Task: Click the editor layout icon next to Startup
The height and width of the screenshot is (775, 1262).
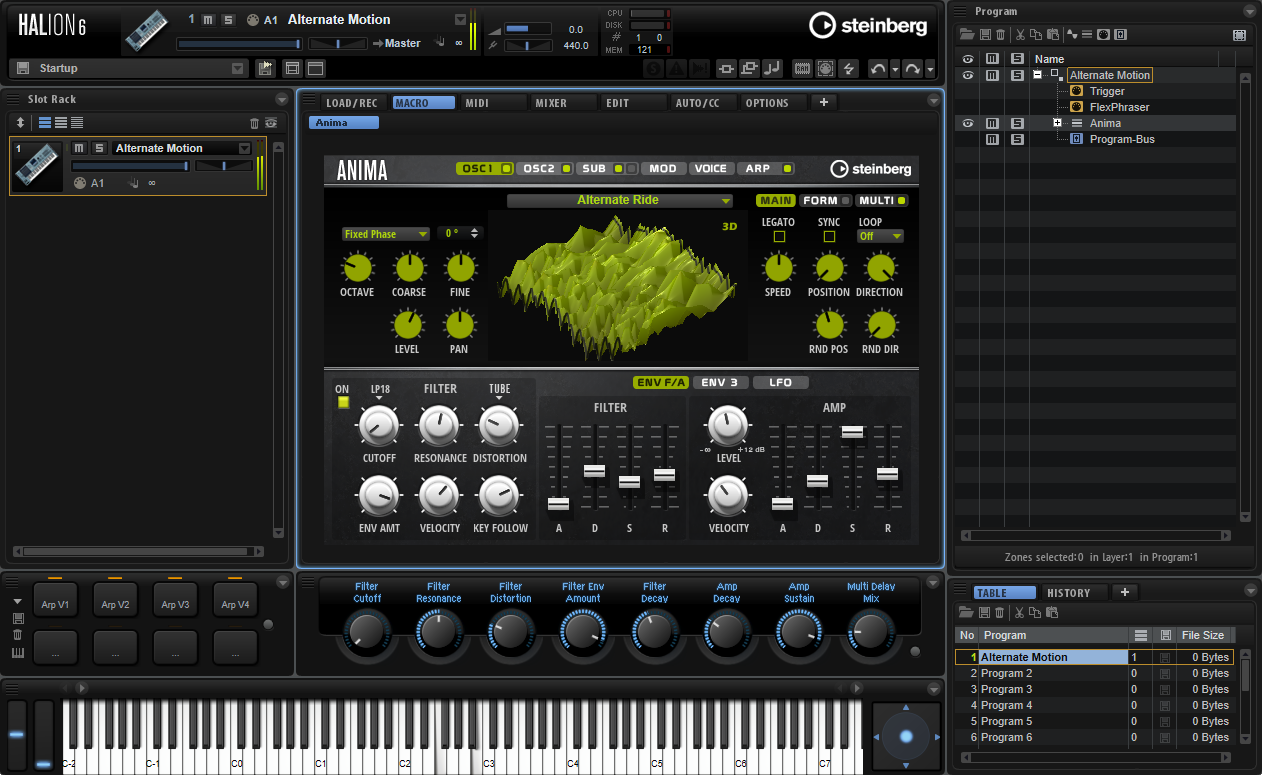Action: click(x=292, y=68)
